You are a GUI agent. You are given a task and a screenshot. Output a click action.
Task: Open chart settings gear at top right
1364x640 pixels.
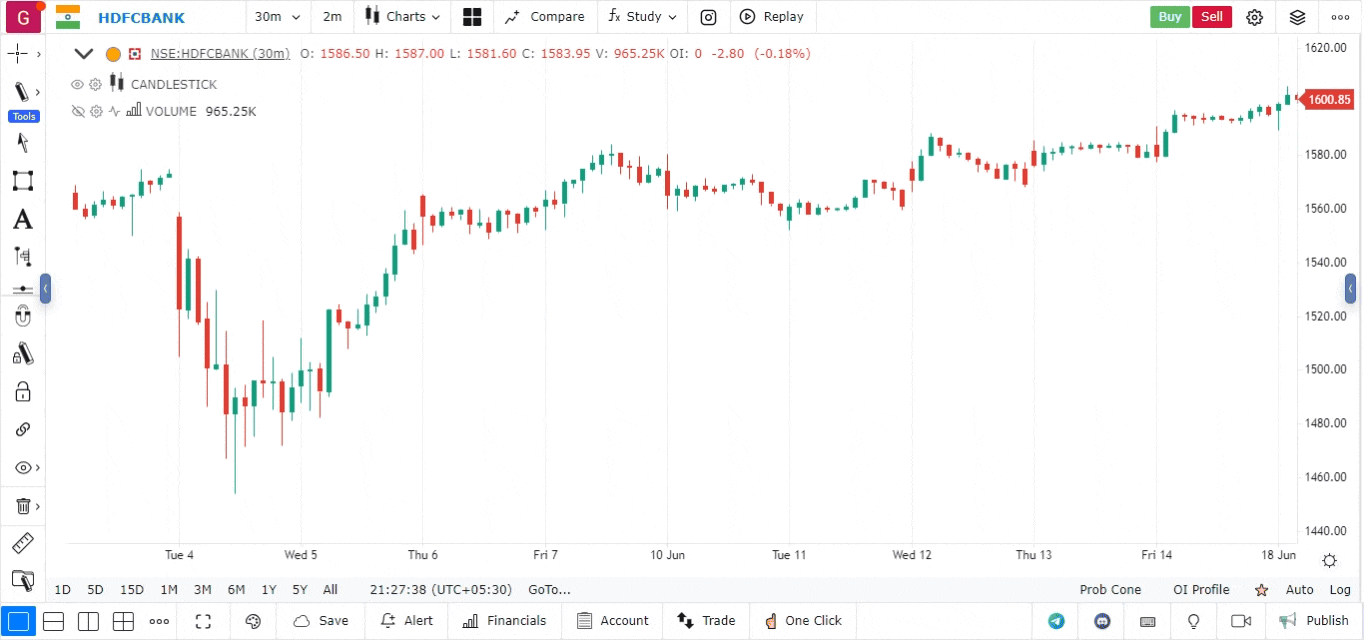click(x=1254, y=17)
